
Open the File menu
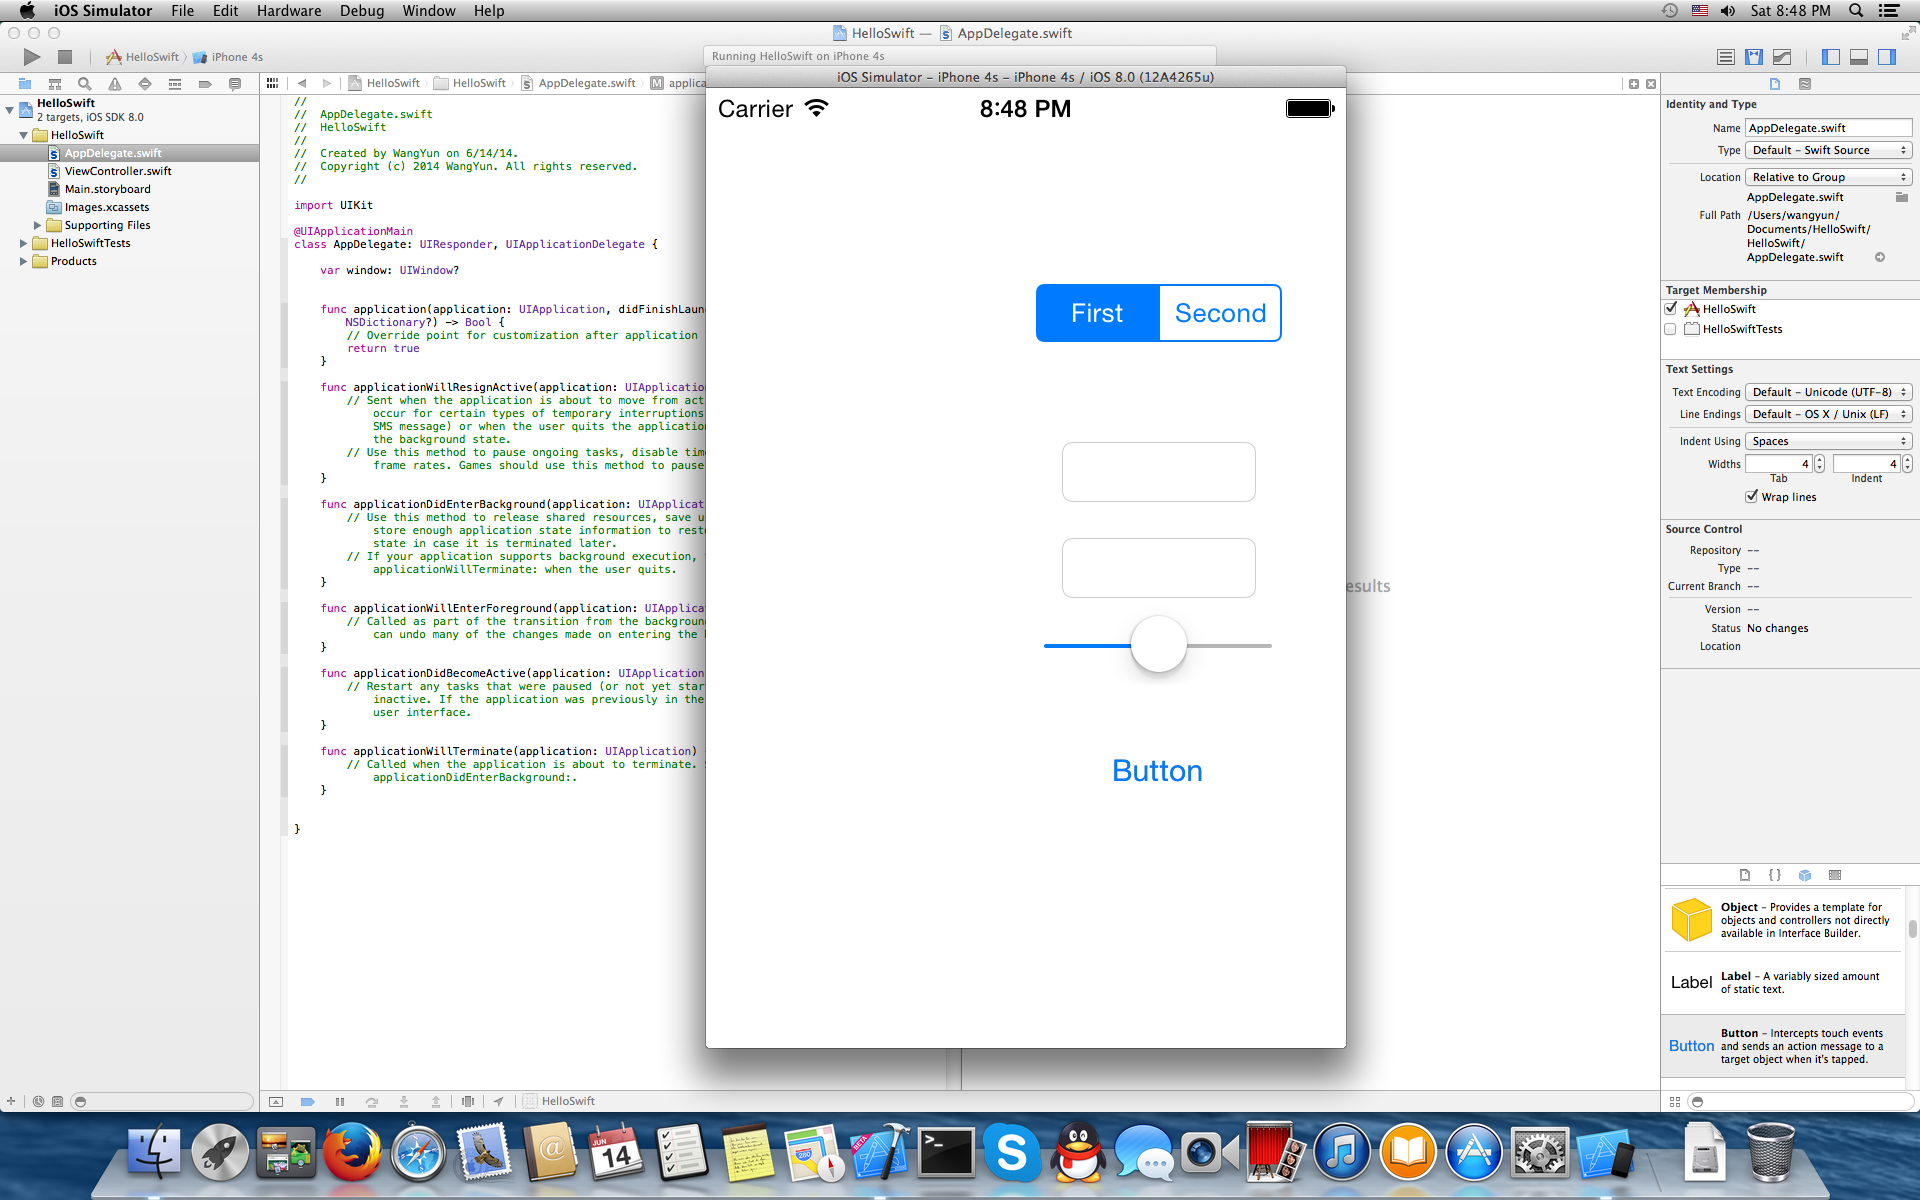point(182,11)
